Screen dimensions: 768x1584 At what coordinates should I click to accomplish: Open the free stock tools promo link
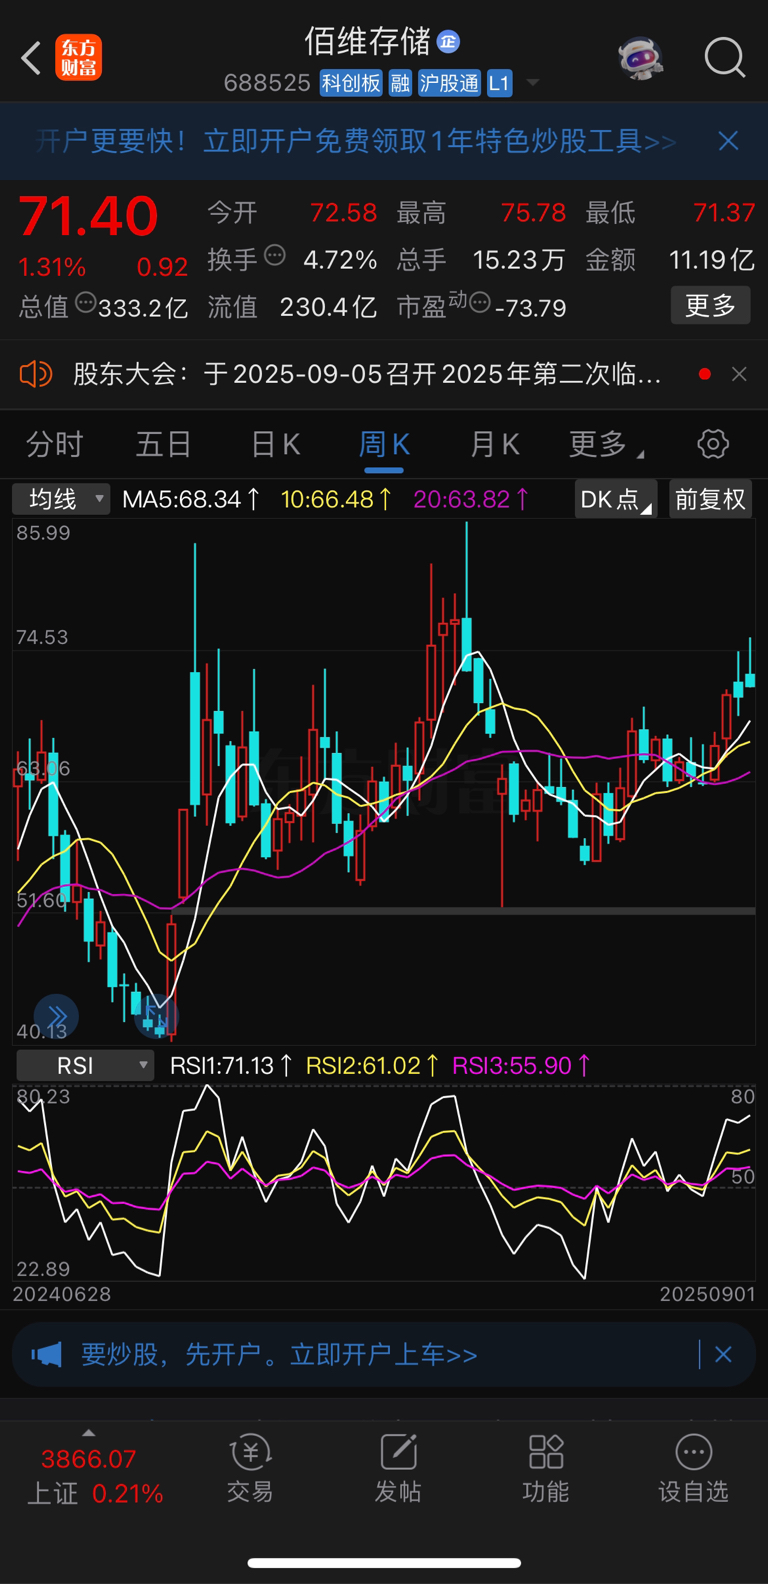440,141
